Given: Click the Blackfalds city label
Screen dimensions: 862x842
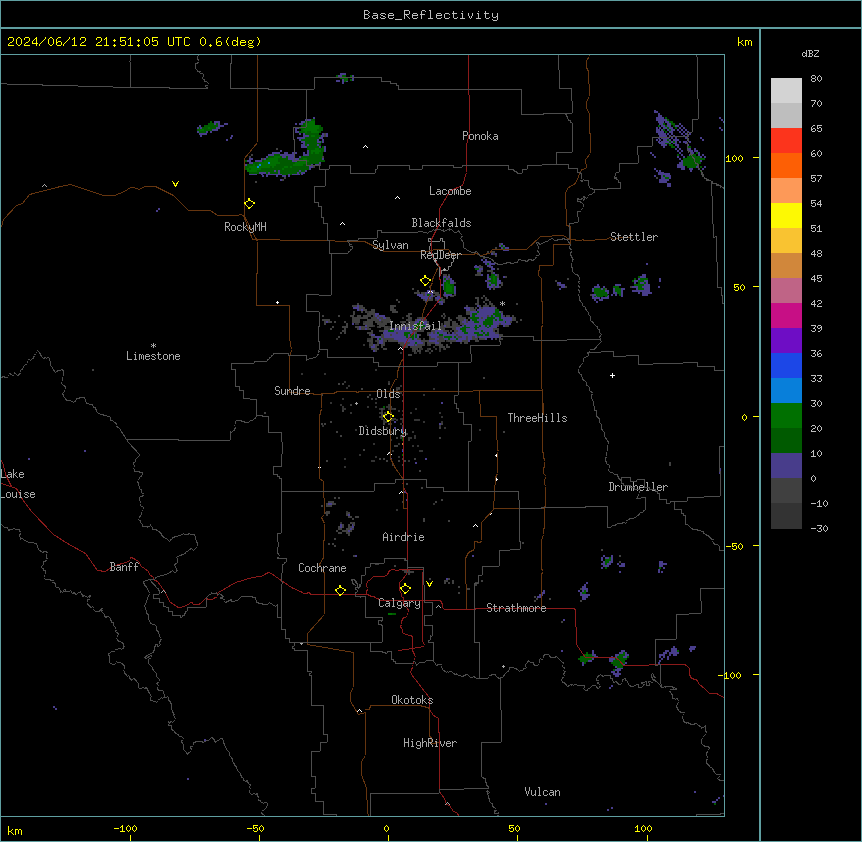Looking at the screenshot, I should [441, 223].
